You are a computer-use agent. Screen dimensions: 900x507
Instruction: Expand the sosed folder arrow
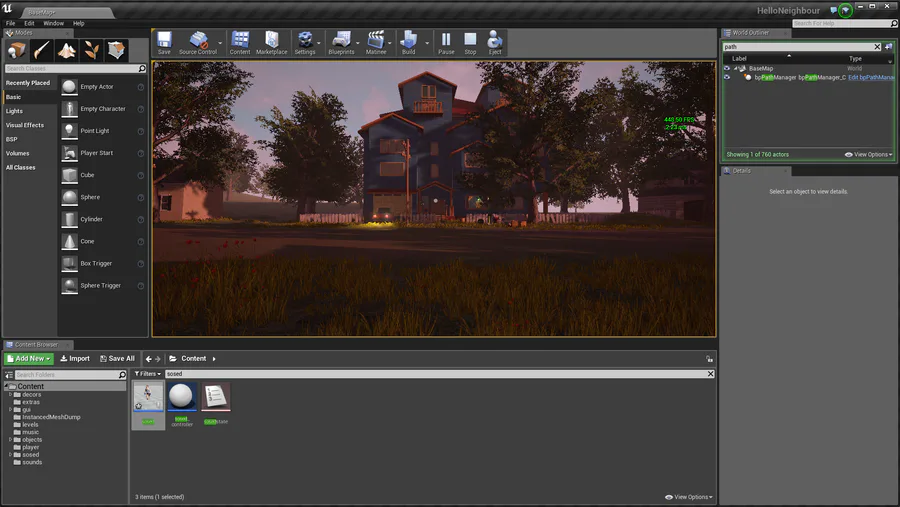coord(10,454)
